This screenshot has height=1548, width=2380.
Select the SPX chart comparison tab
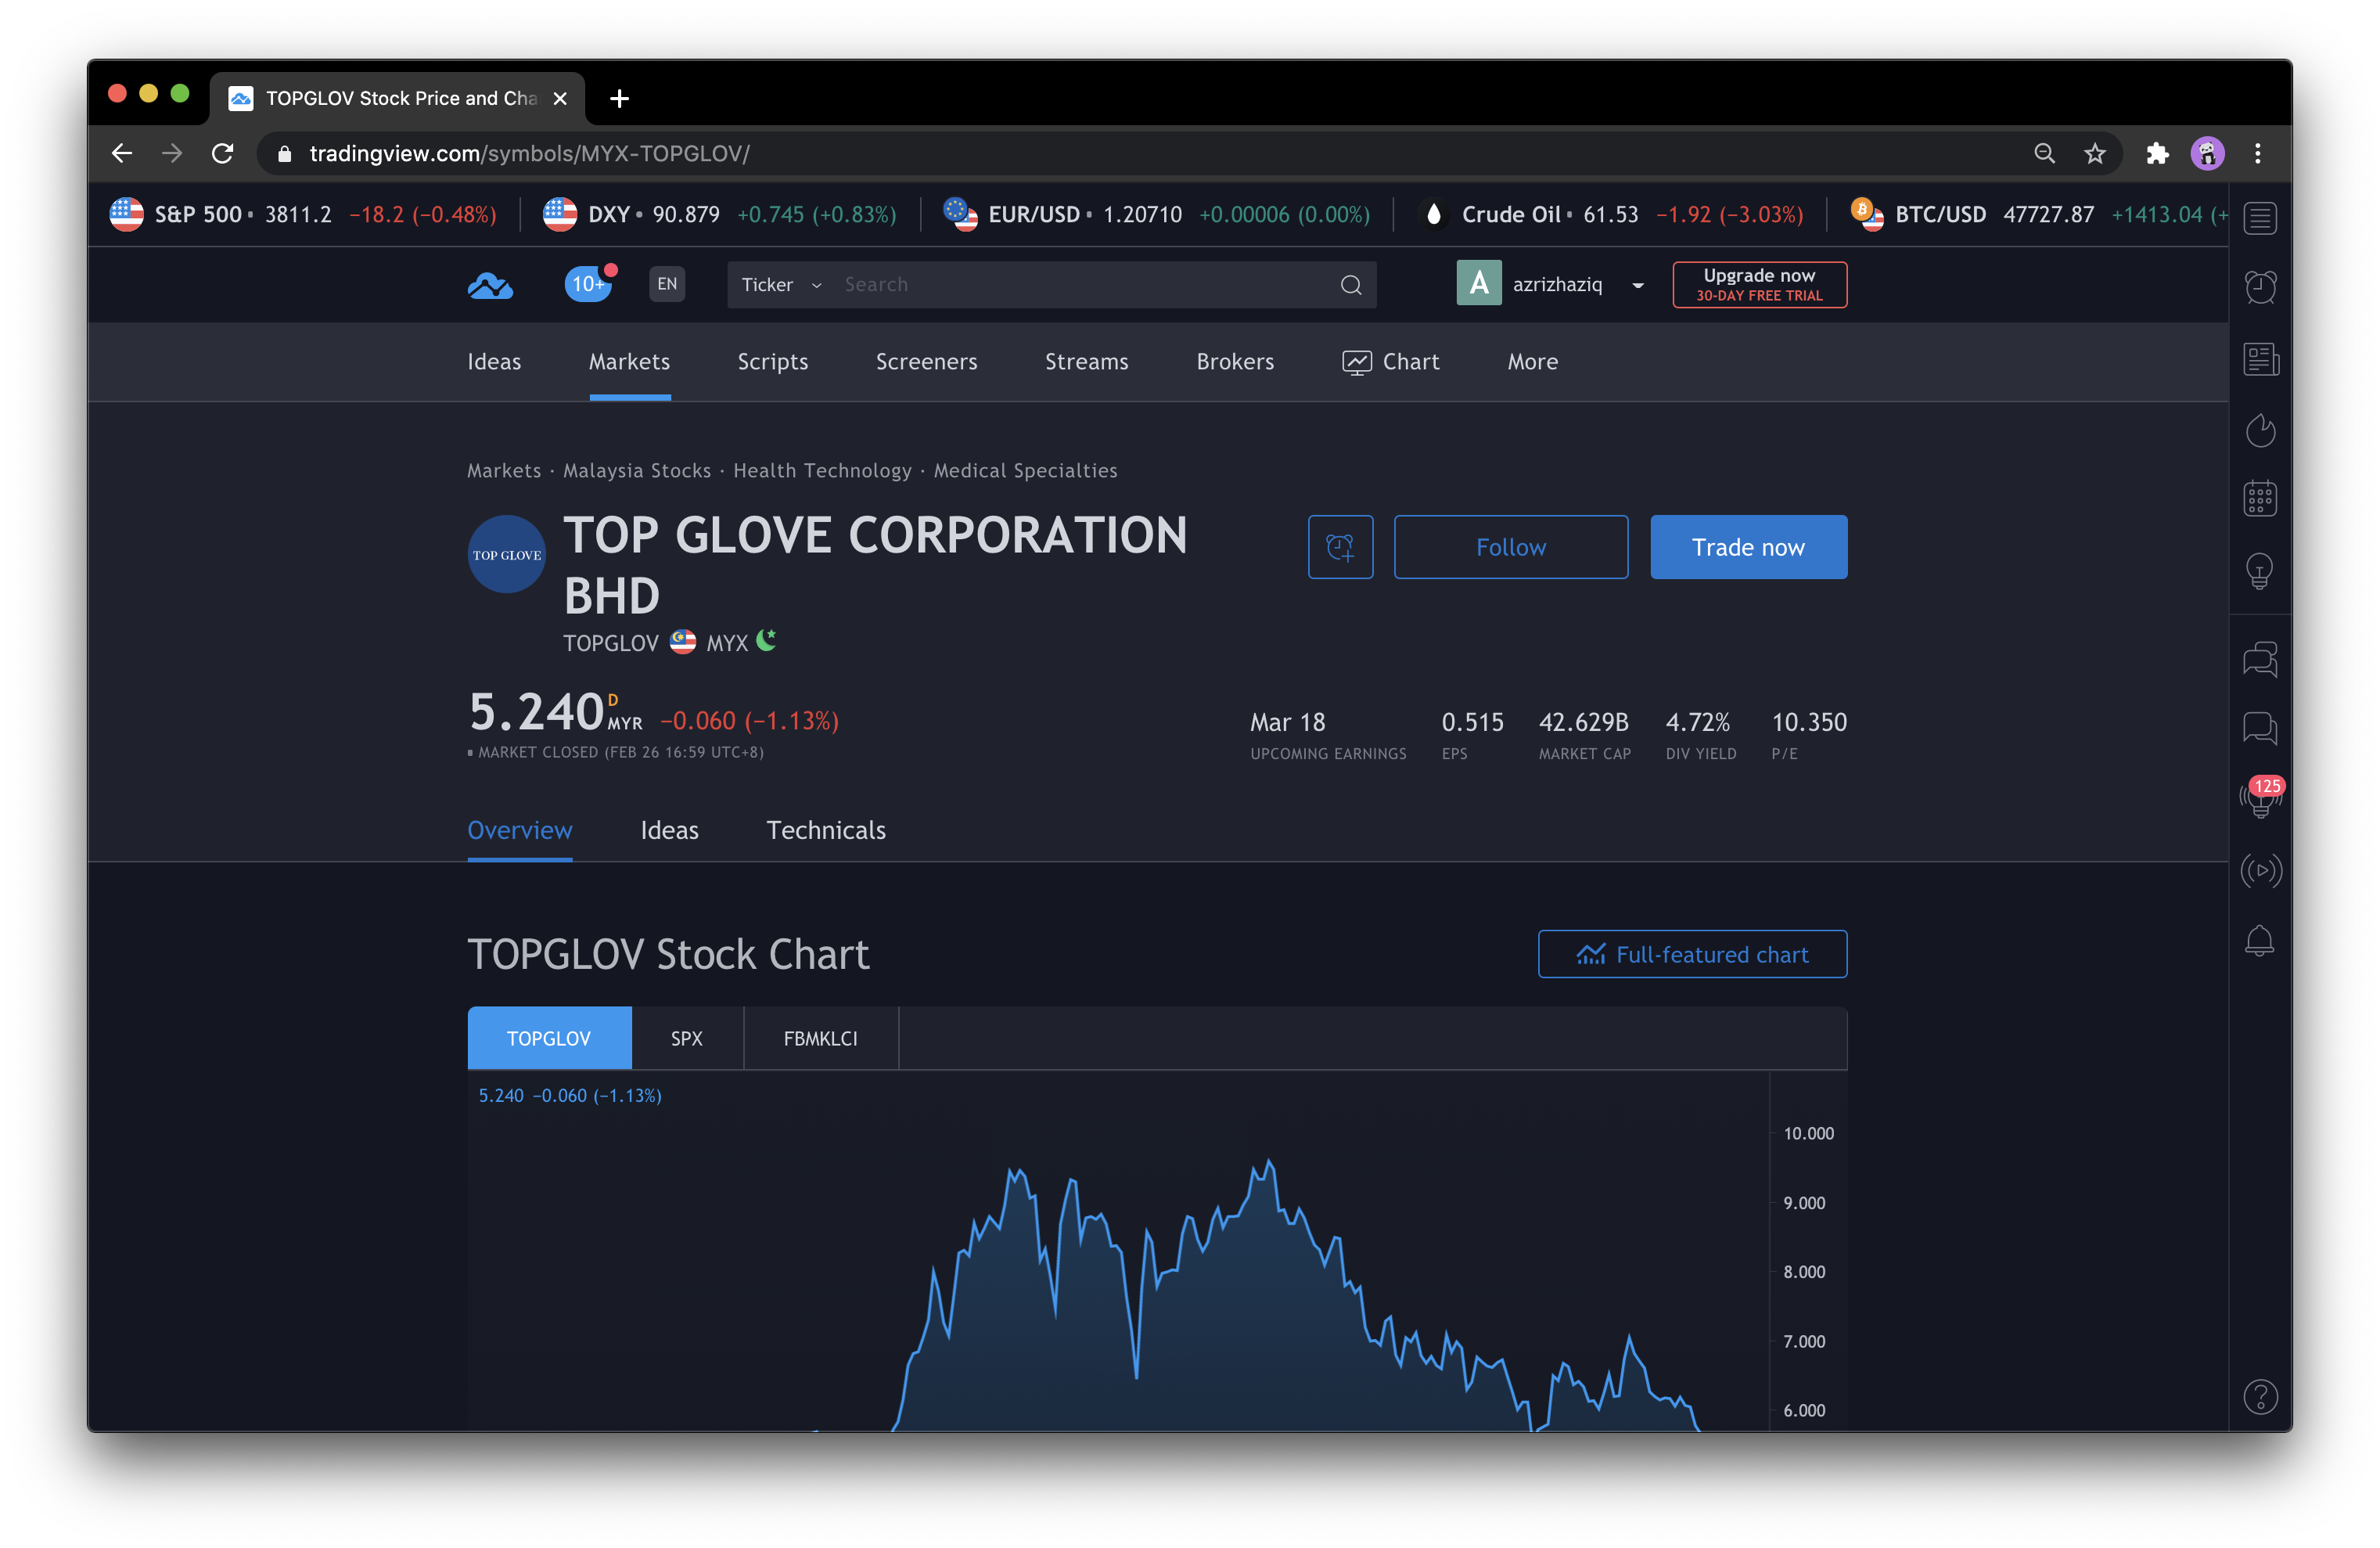687,1038
